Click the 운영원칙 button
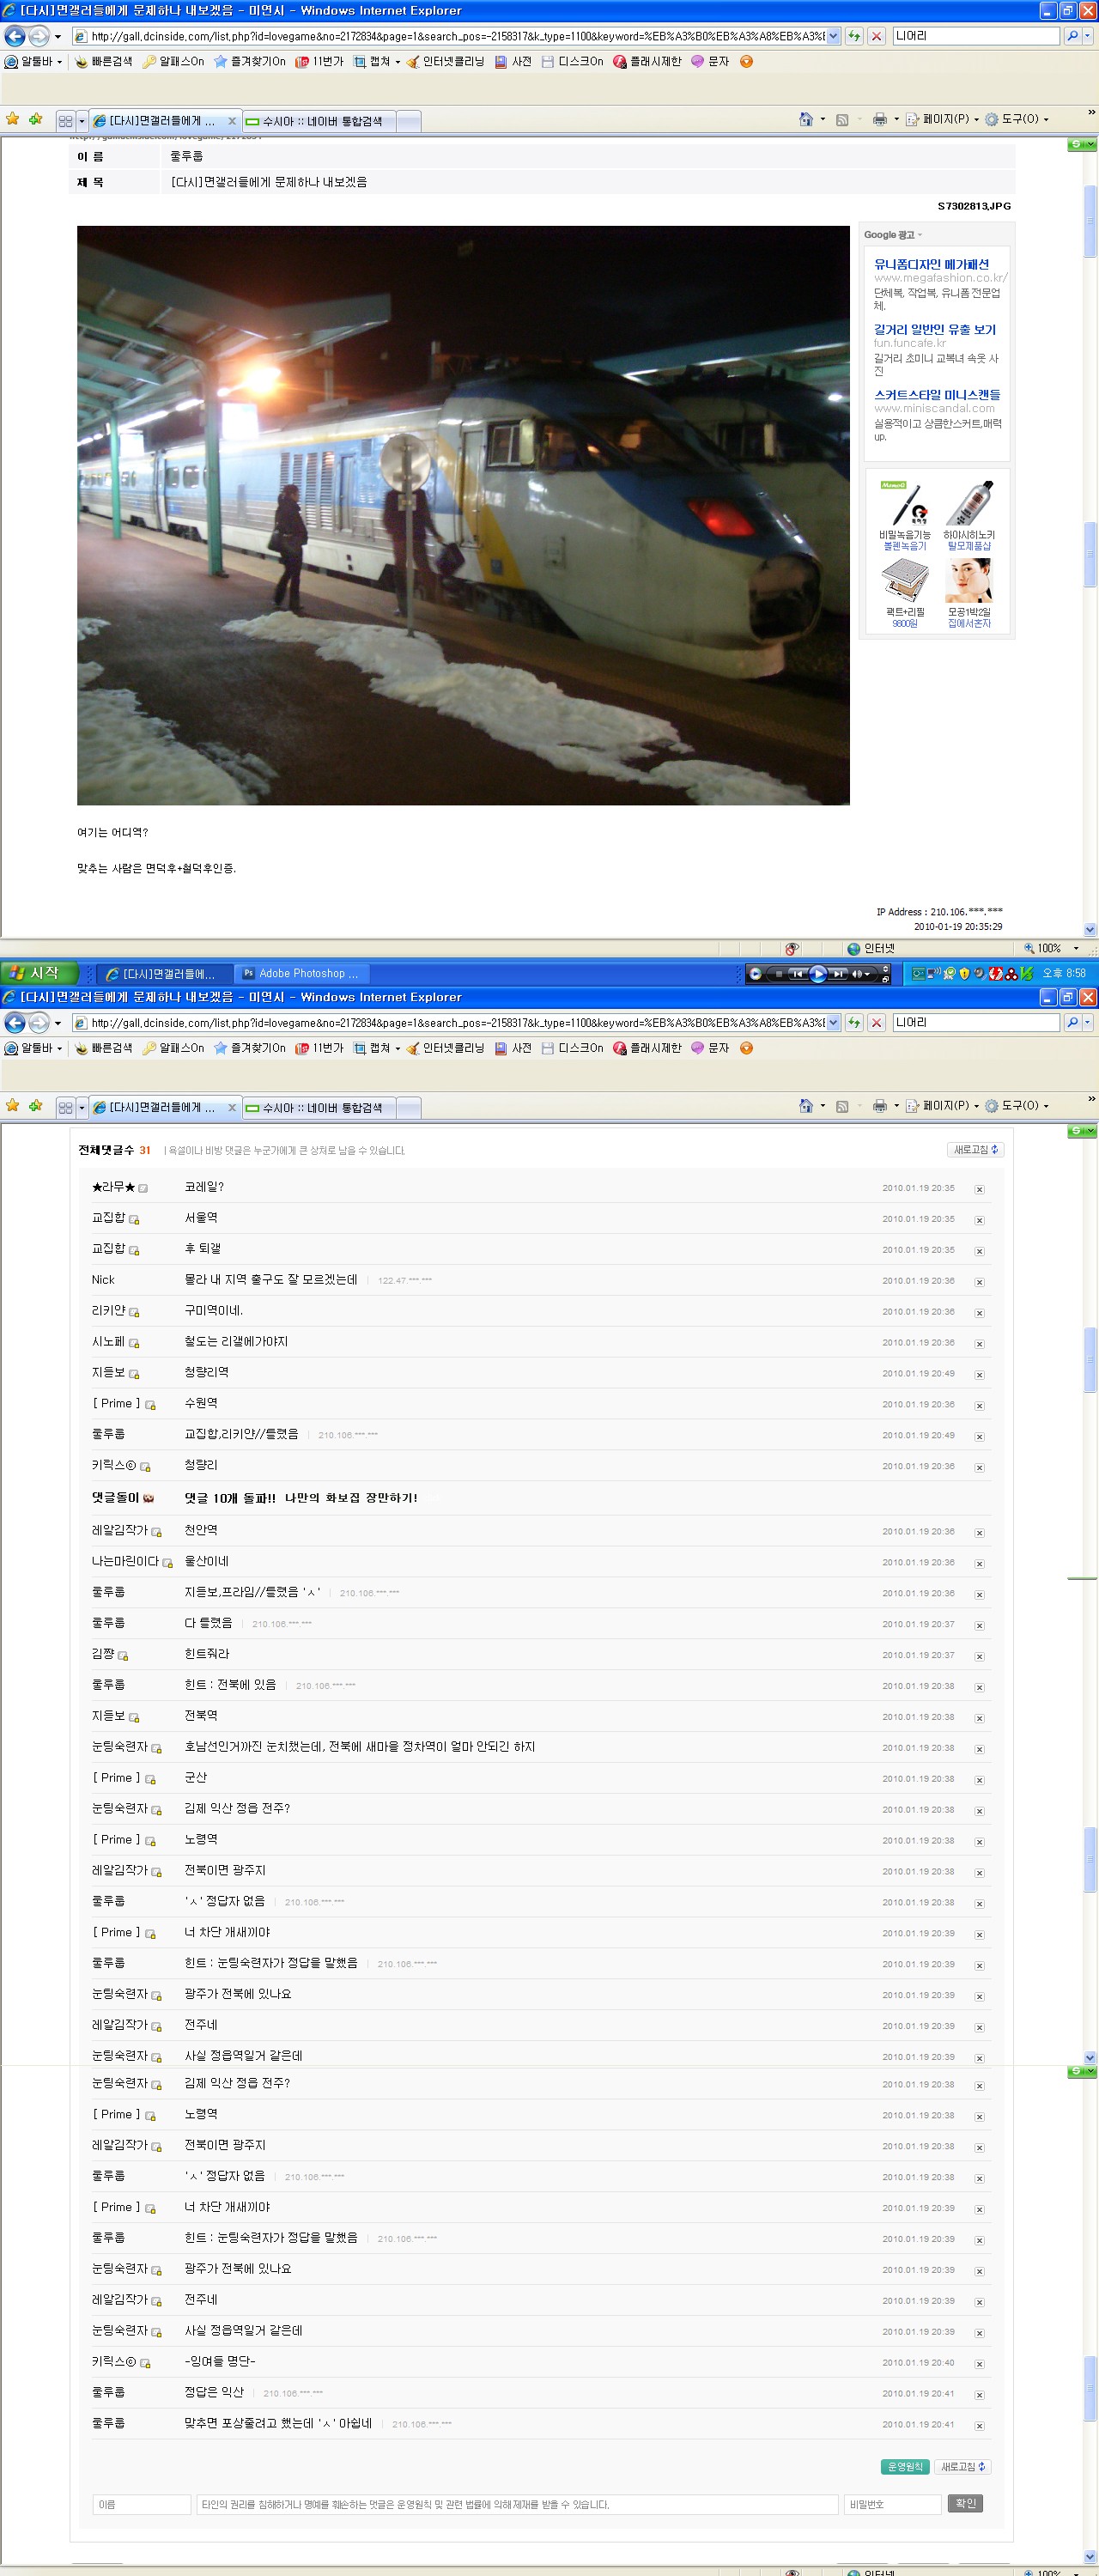1099x2576 pixels. pos(905,2467)
